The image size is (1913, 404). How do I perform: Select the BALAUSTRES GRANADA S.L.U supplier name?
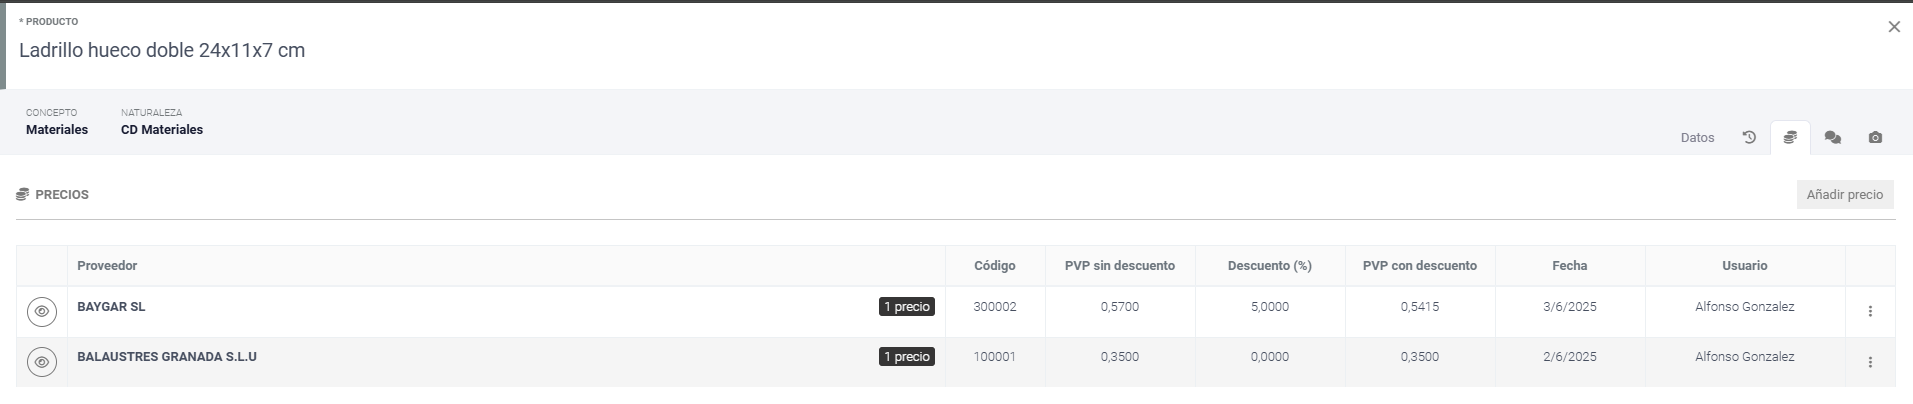167,357
